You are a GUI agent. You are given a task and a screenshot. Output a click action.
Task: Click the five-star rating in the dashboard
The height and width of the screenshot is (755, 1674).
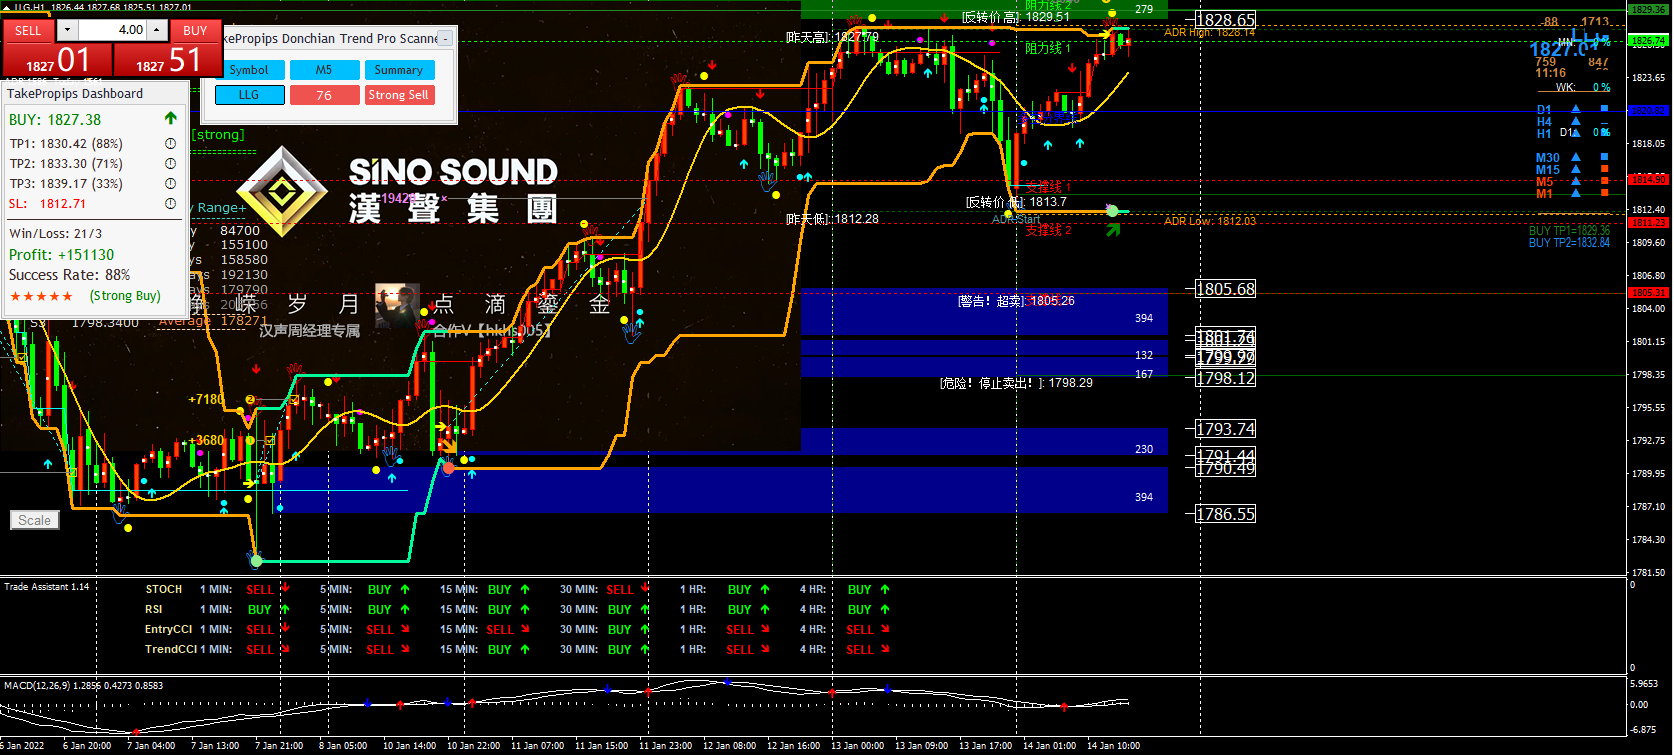[x=41, y=296]
